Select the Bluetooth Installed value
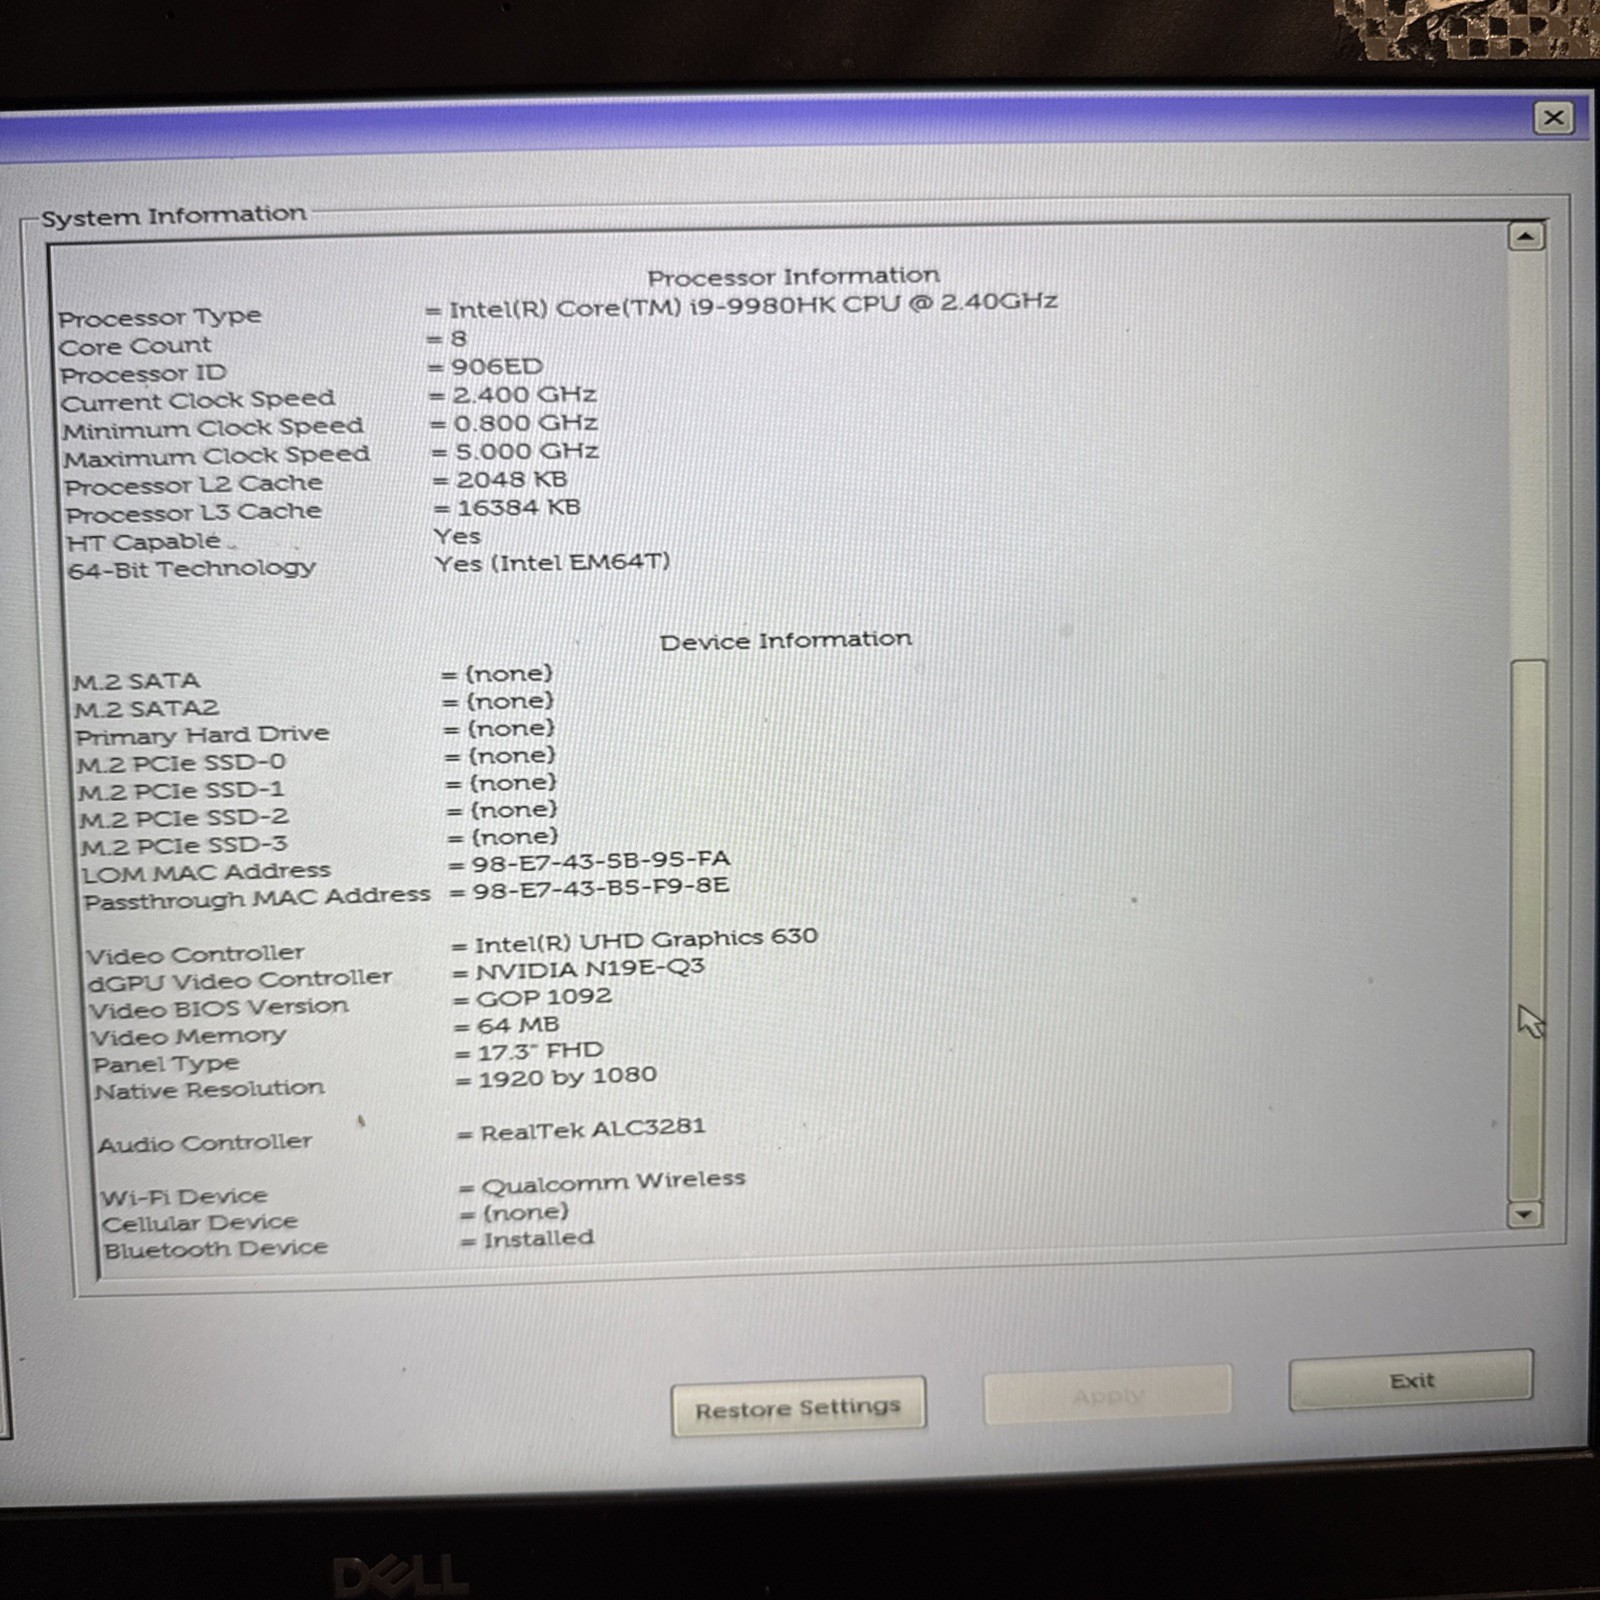This screenshot has height=1600, width=1600. click(x=539, y=1239)
